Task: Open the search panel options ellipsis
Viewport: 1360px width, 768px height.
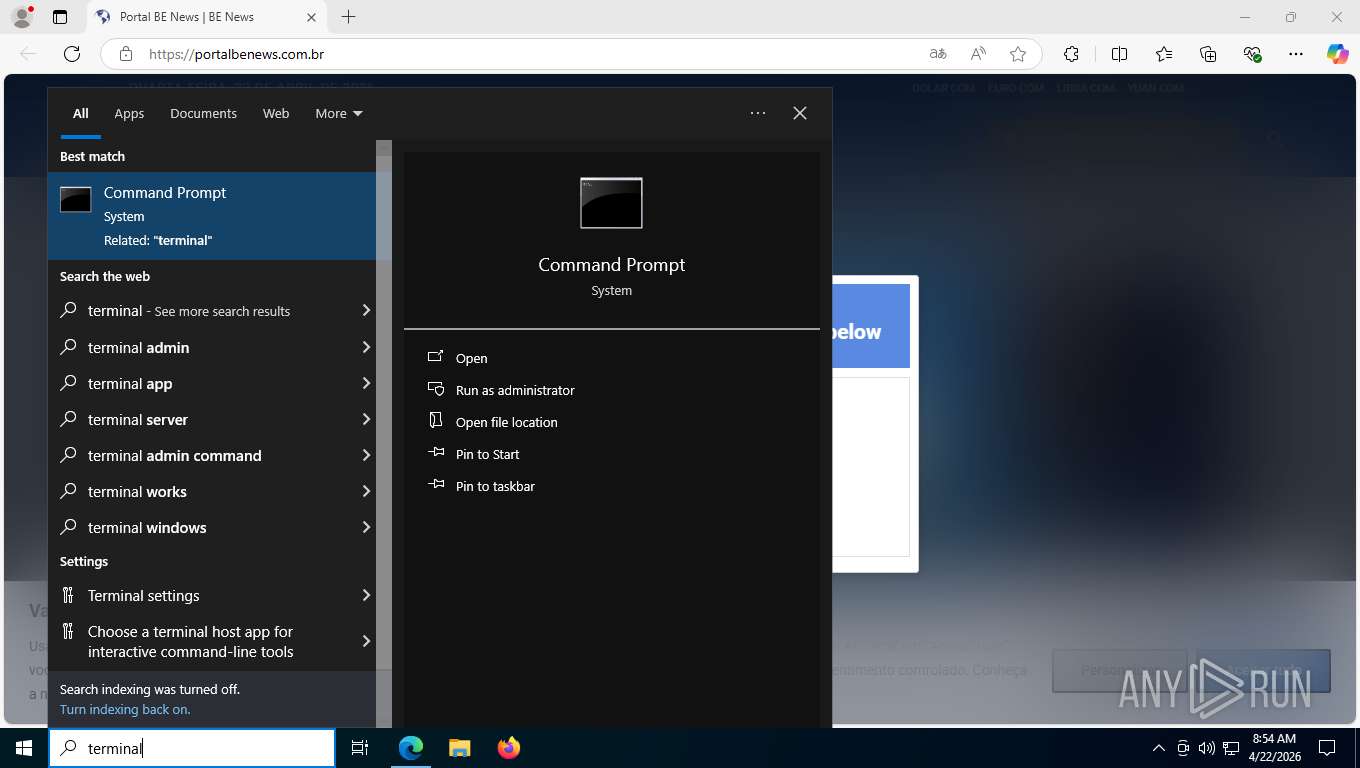Action: click(x=758, y=113)
